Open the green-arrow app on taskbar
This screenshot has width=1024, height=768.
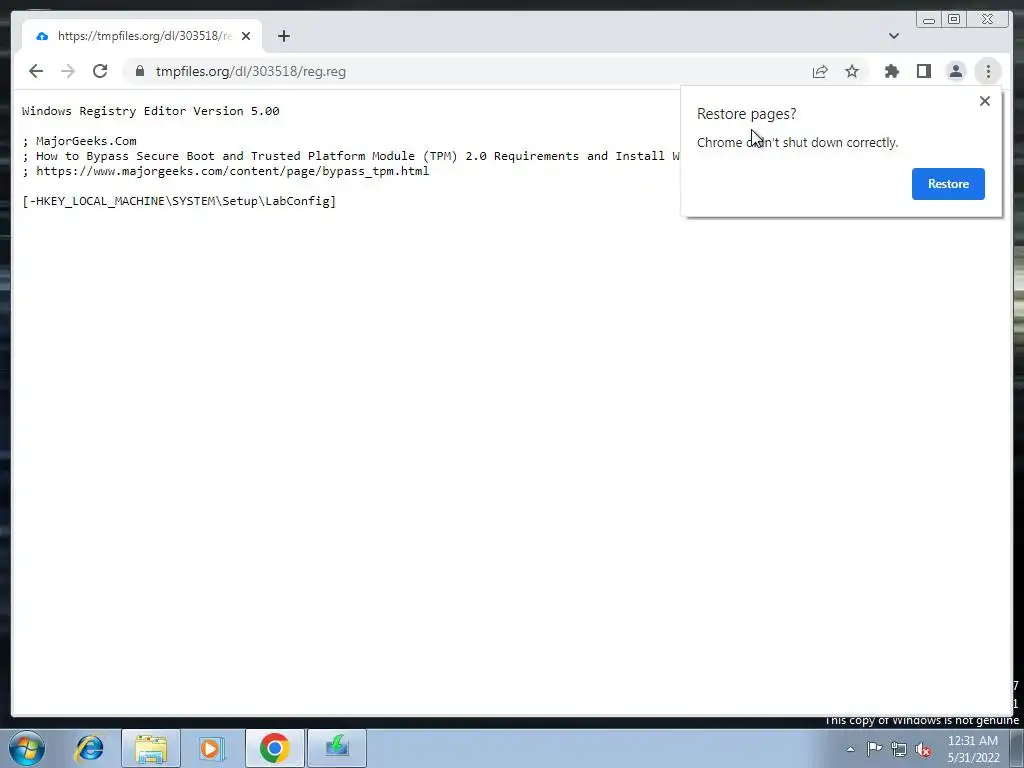[x=337, y=748]
